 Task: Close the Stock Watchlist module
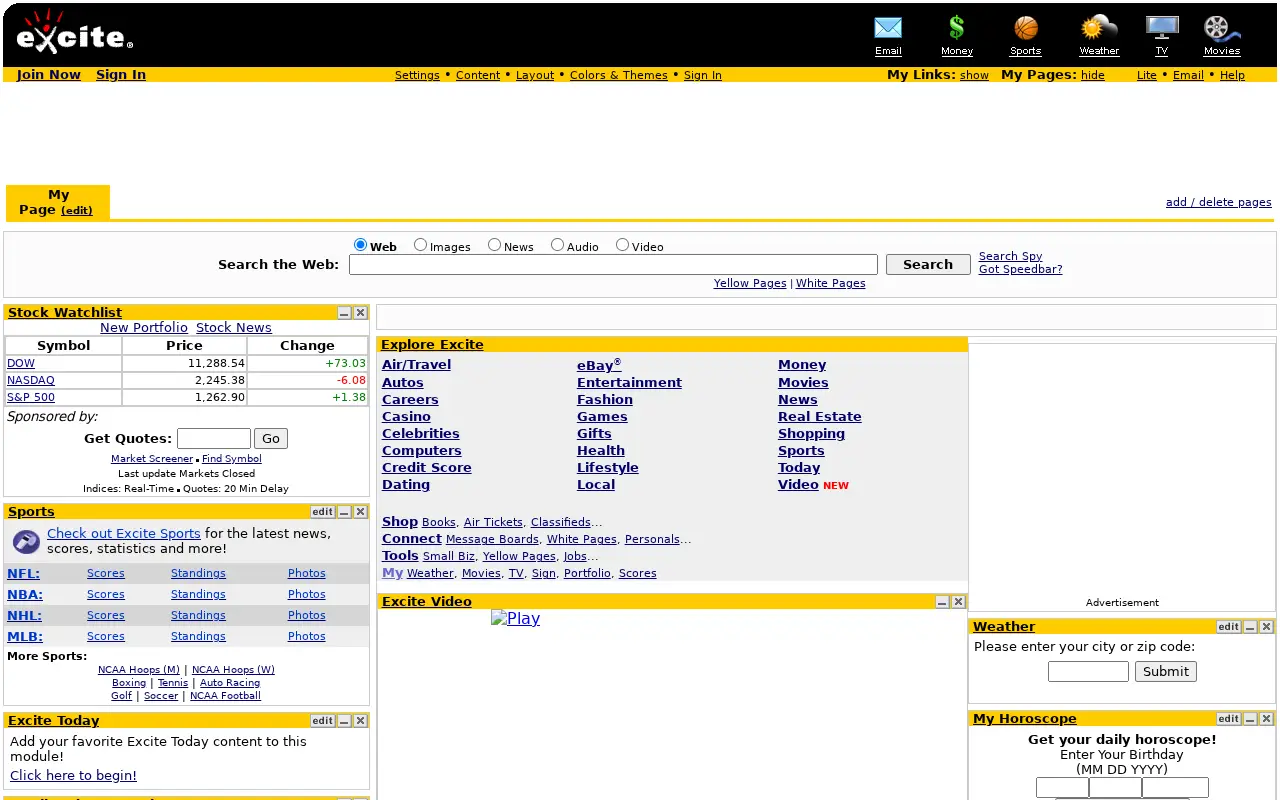coord(361,313)
